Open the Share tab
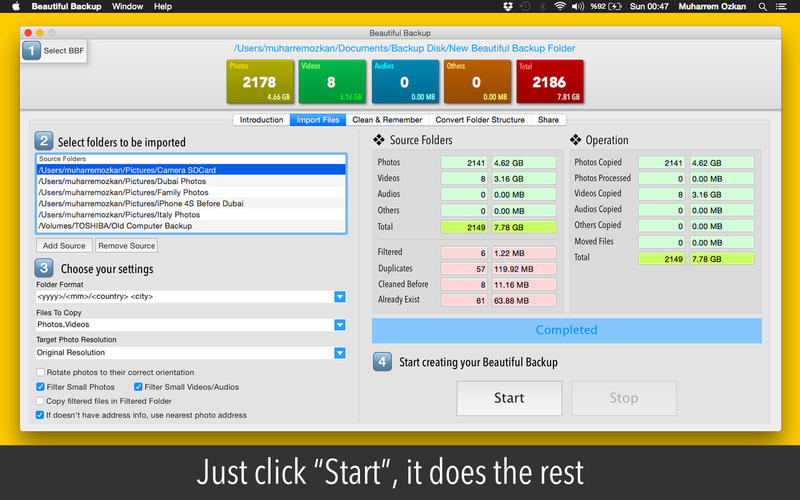Image resolution: width=800 pixels, height=500 pixels. tap(548, 119)
